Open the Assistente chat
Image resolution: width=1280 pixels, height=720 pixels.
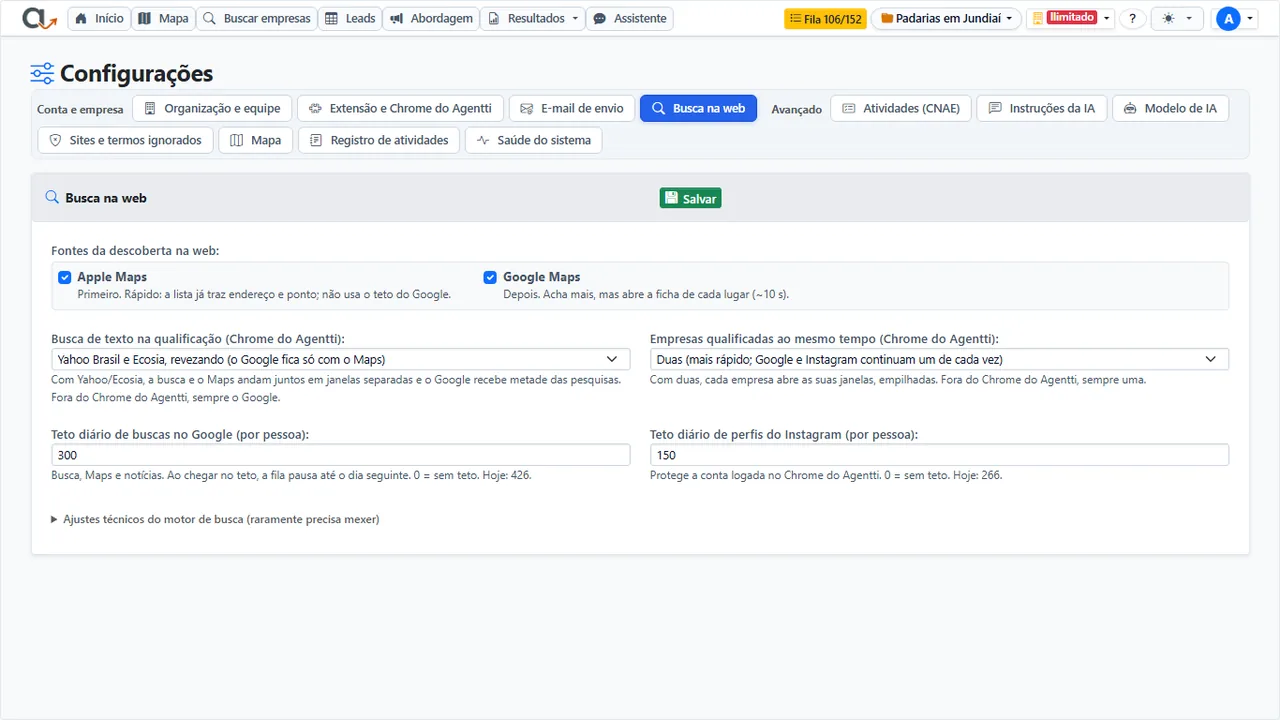click(629, 18)
